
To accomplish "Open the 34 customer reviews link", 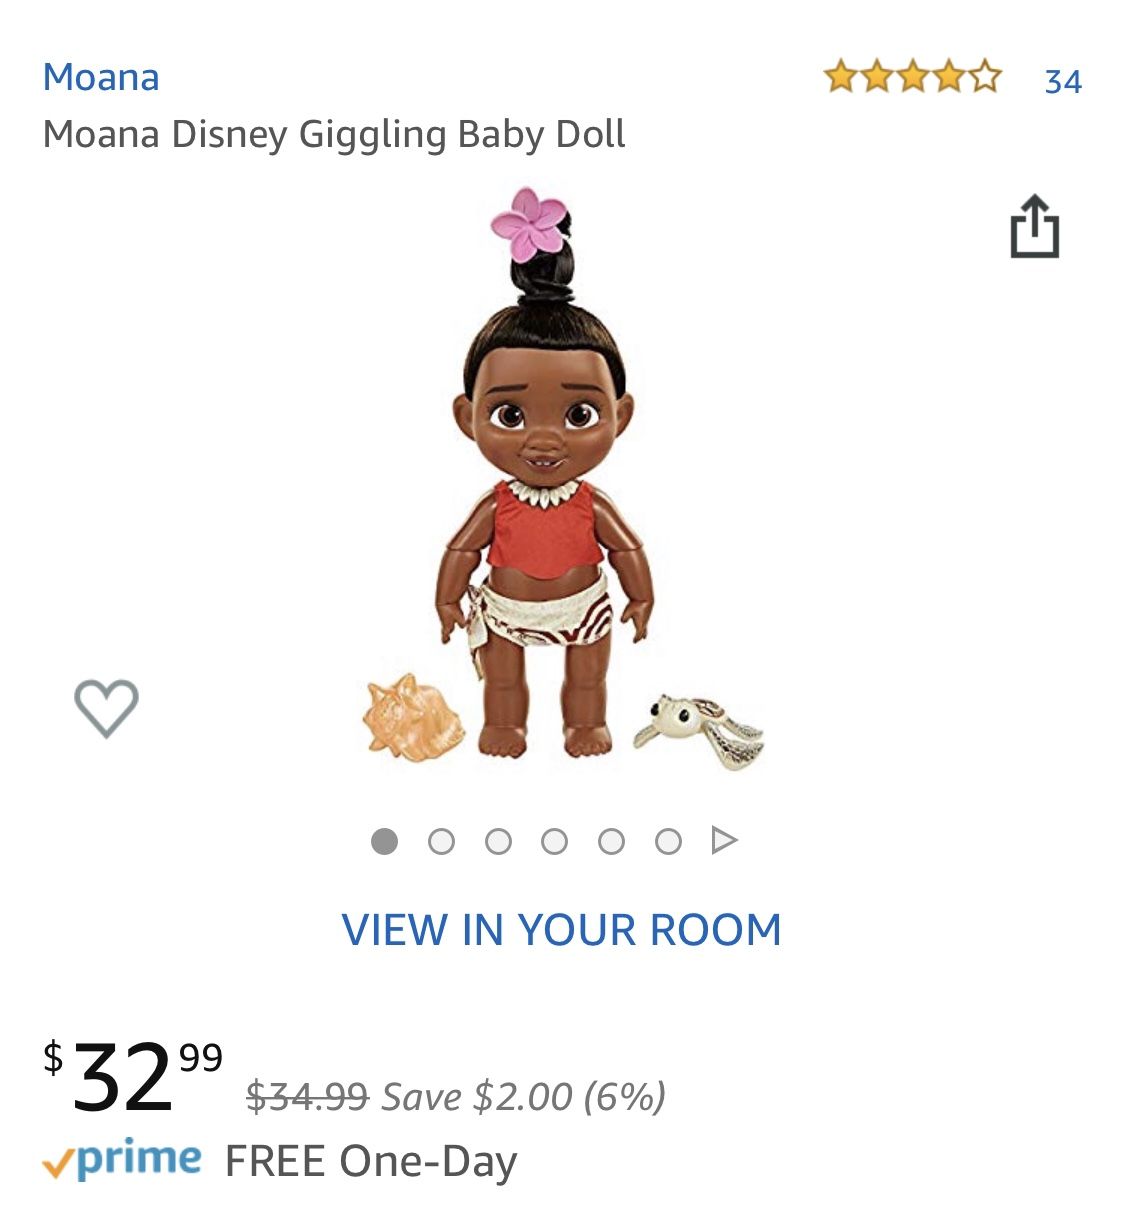I will tap(1063, 81).
